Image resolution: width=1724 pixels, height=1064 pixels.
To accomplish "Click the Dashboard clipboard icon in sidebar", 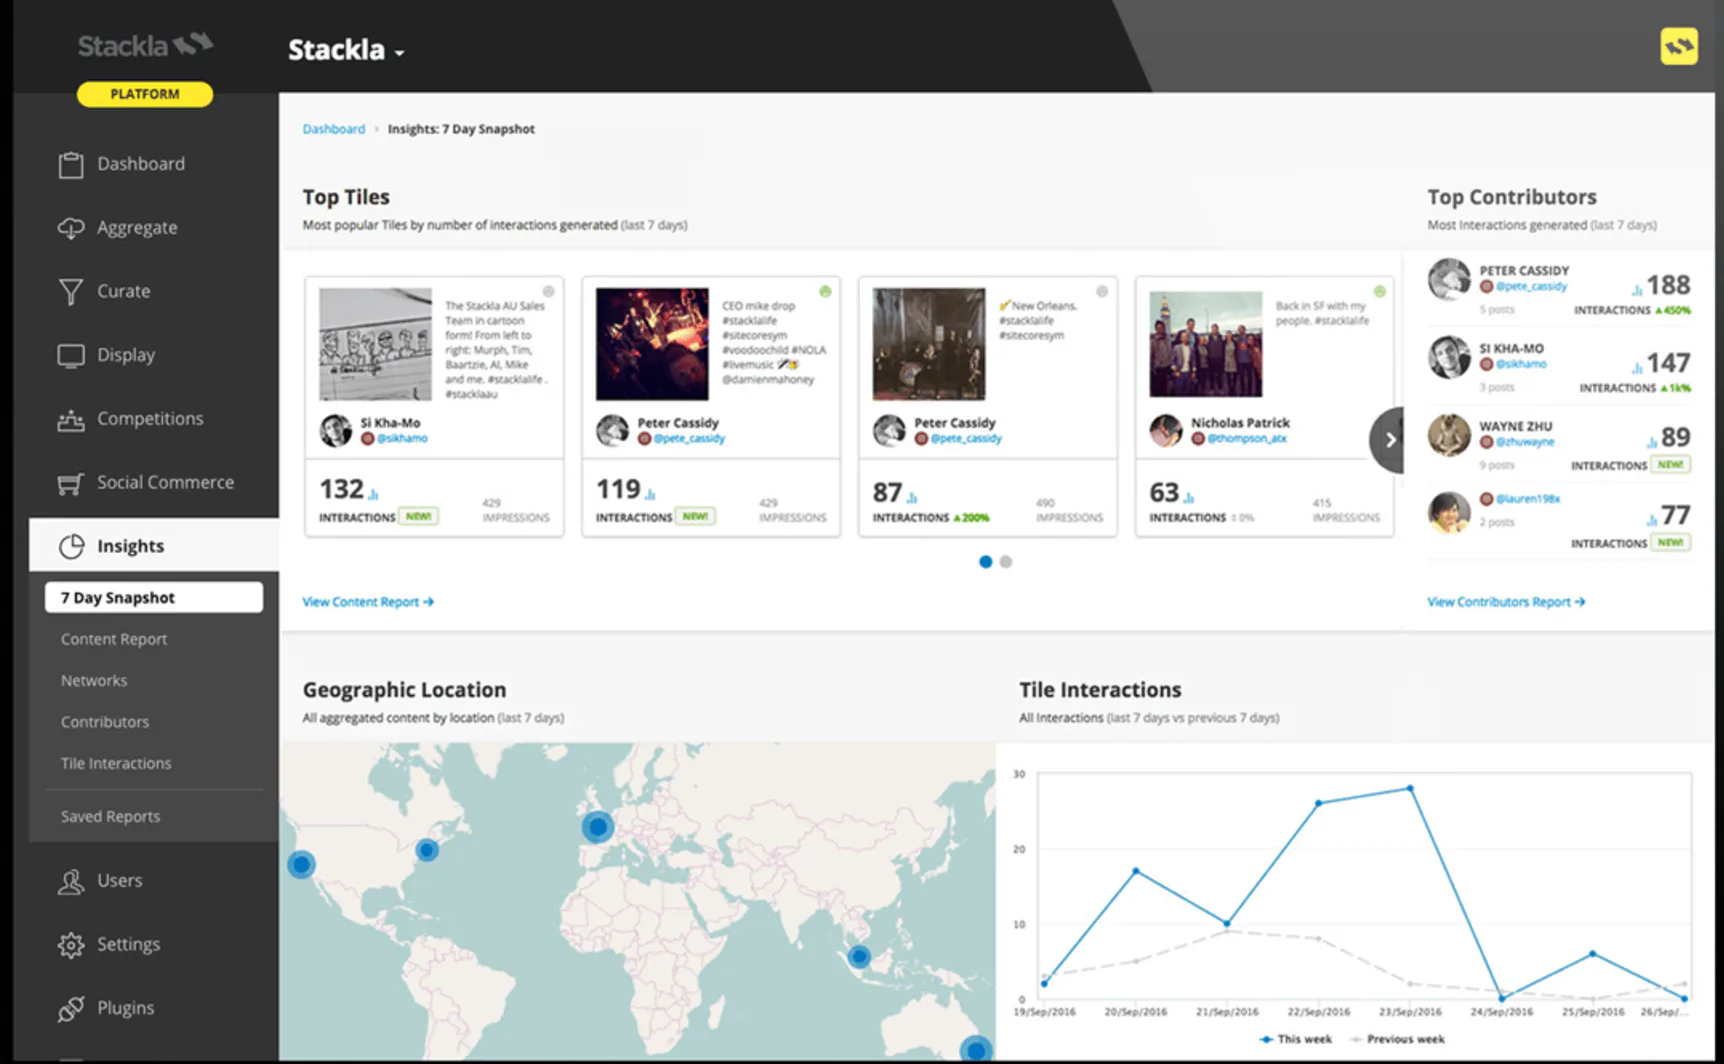I will (x=70, y=165).
